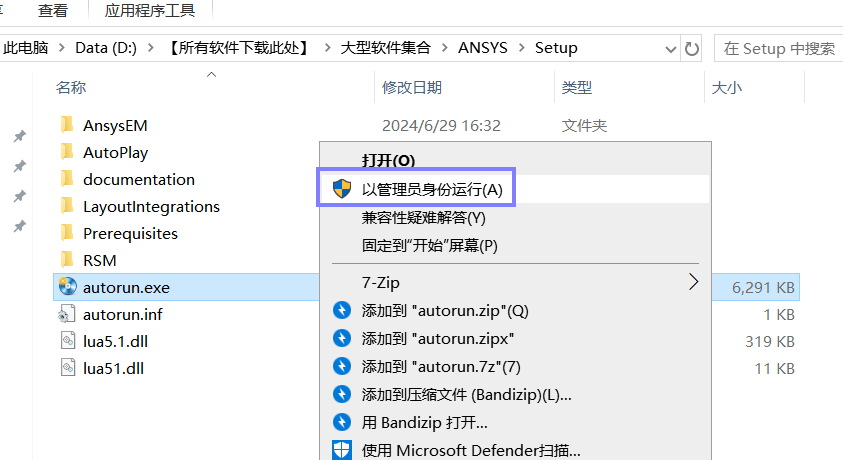Open the address bar history dropdown

[670, 49]
